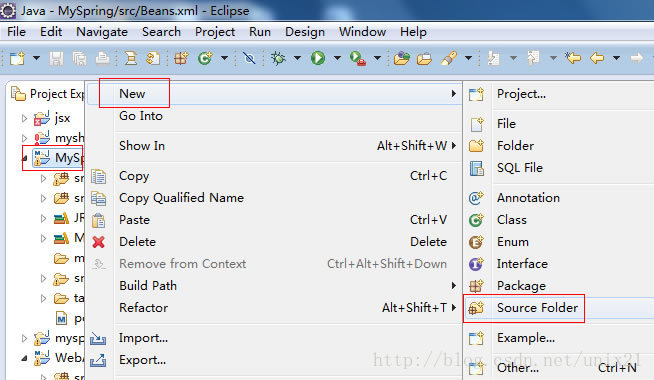The image size is (654, 380).
Task: Select Folder in the New submenu
Action: point(559,146)
